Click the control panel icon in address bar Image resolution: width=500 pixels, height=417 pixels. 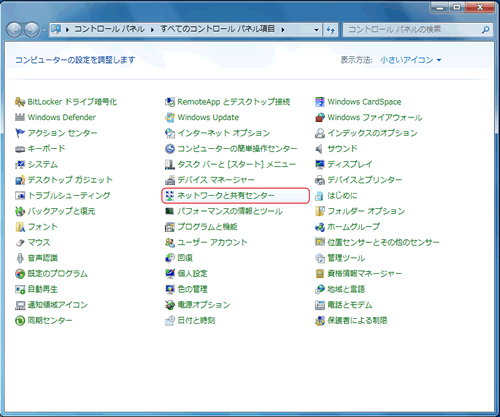click(57, 29)
